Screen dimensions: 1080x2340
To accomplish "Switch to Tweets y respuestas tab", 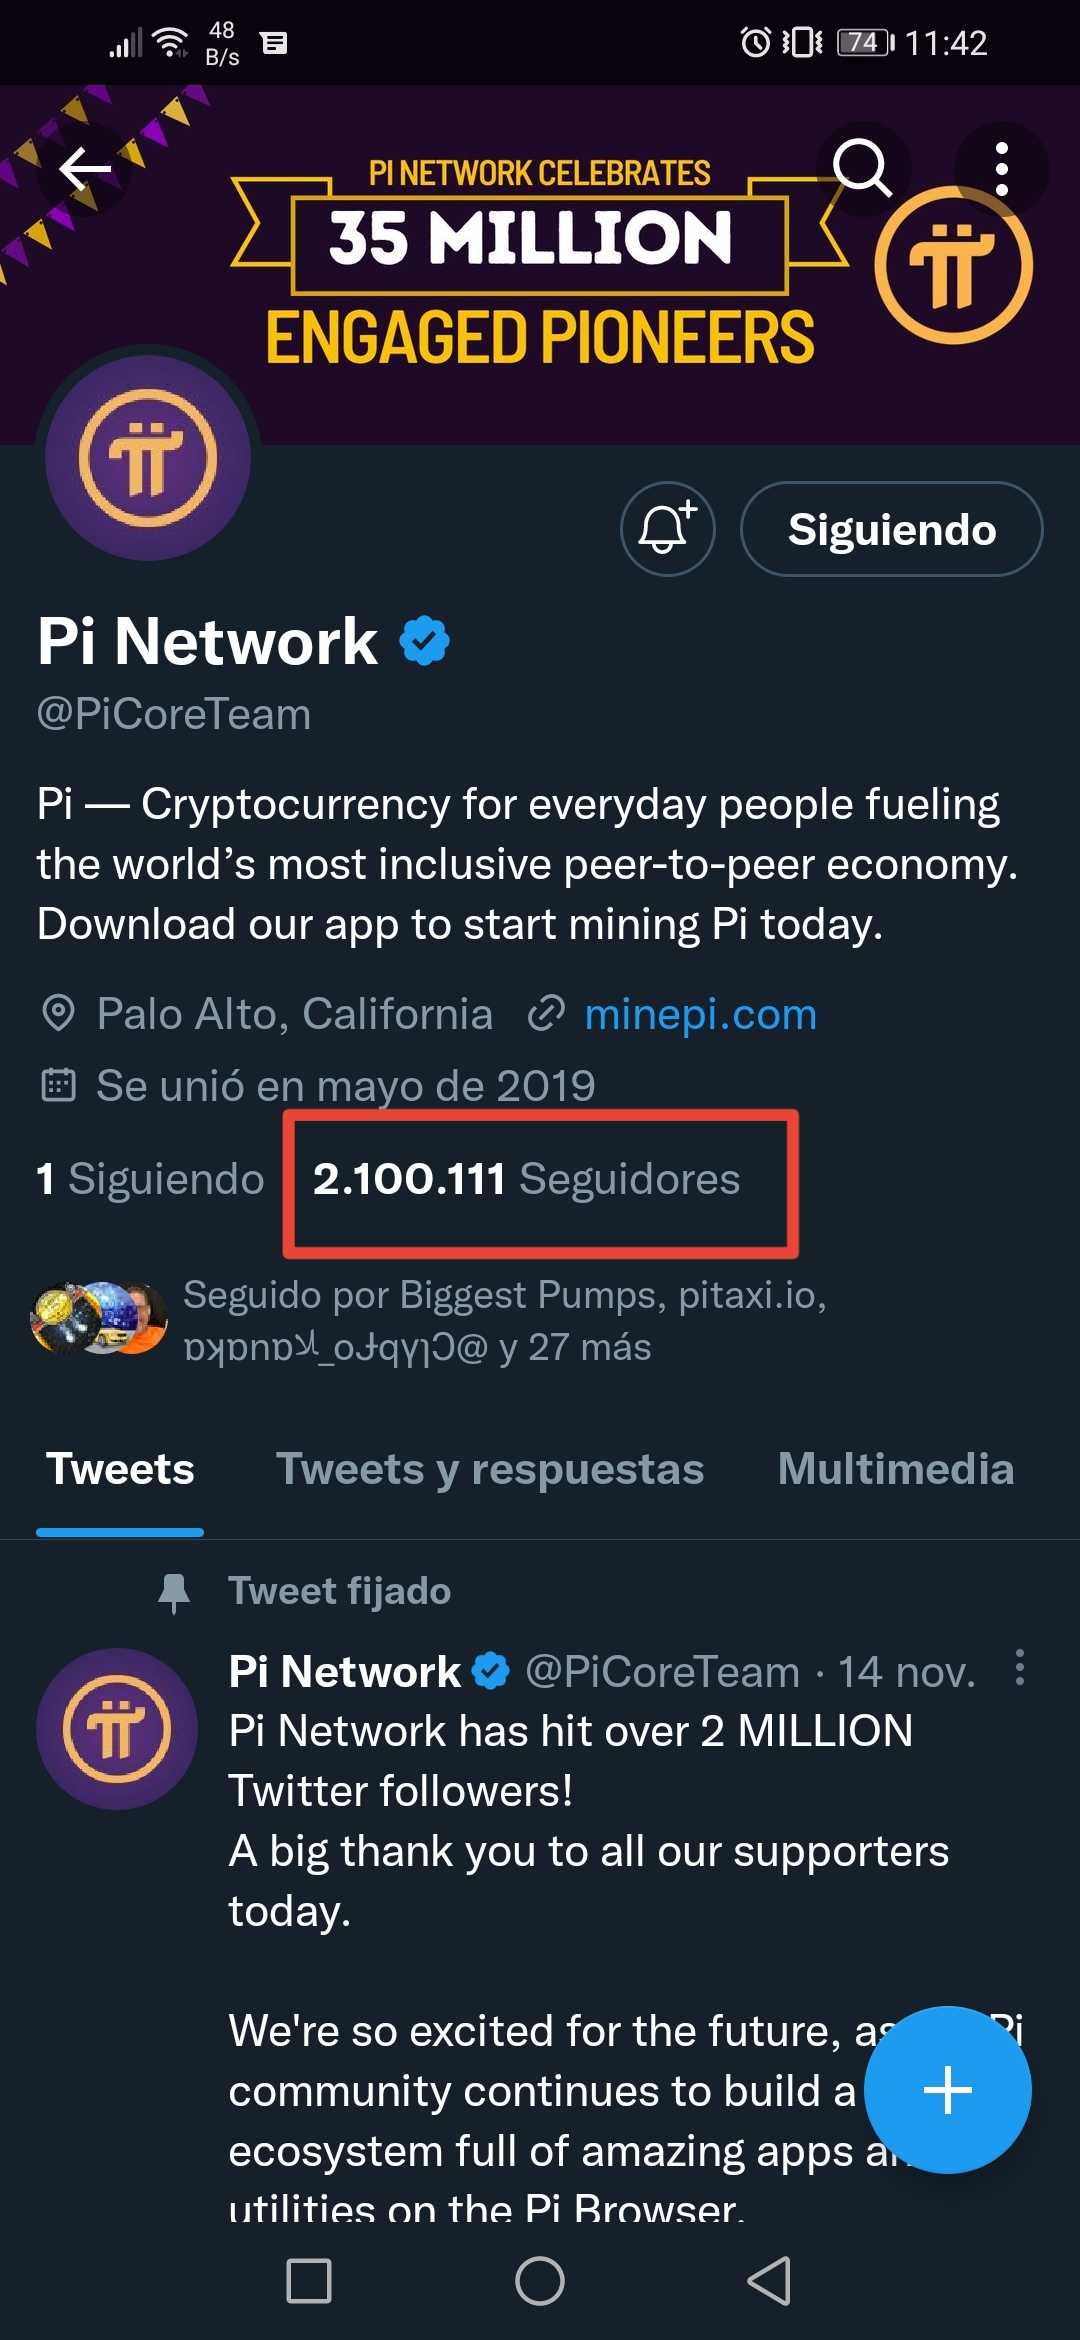I will point(490,1469).
